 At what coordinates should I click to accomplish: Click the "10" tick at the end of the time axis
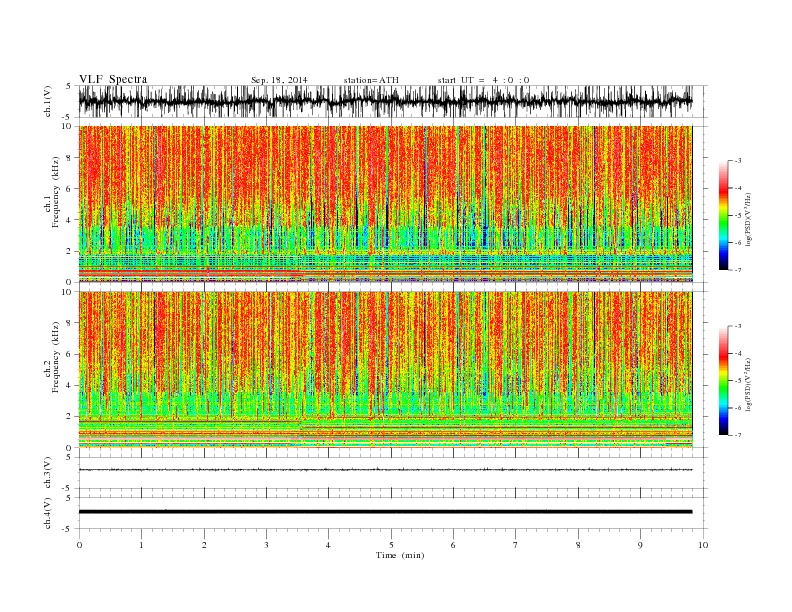(x=703, y=545)
